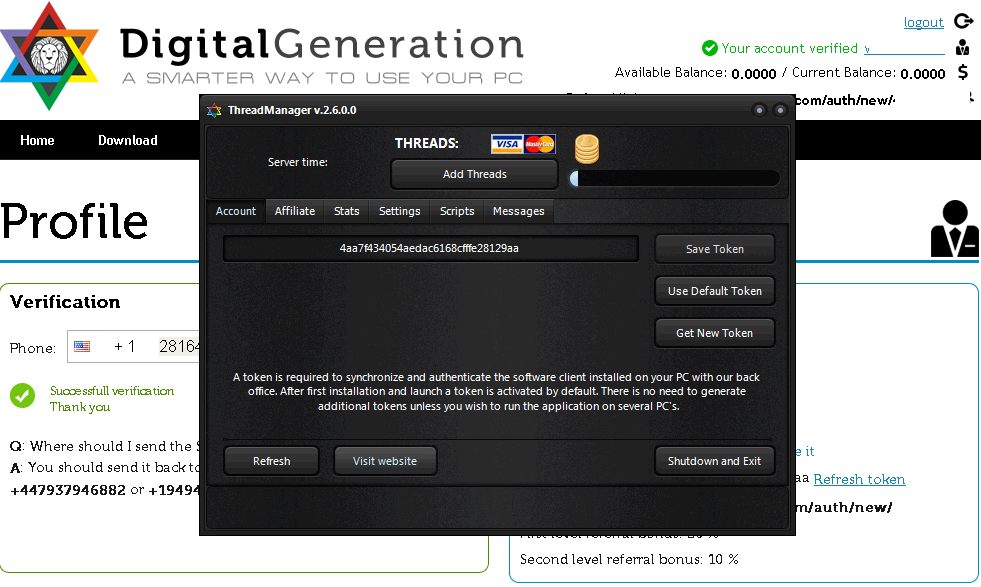The width and height of the screenshot is (981, 587).
Task: Click the "Server time:" label
Action: click(298, 162)
